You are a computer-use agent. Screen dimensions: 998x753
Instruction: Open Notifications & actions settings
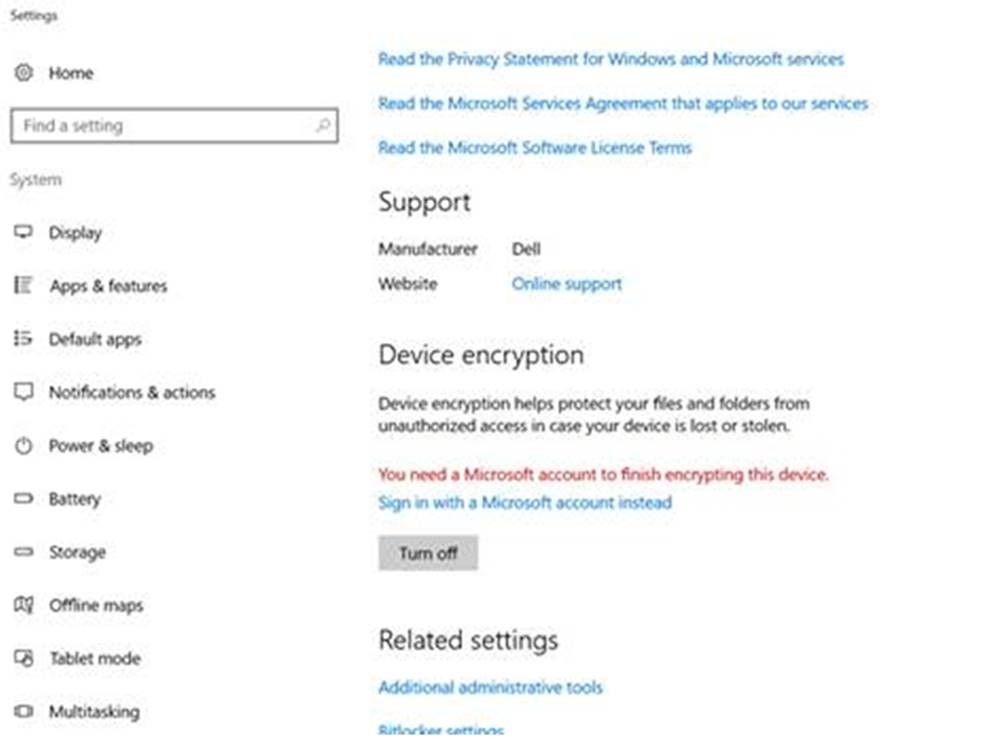[130, 392]
